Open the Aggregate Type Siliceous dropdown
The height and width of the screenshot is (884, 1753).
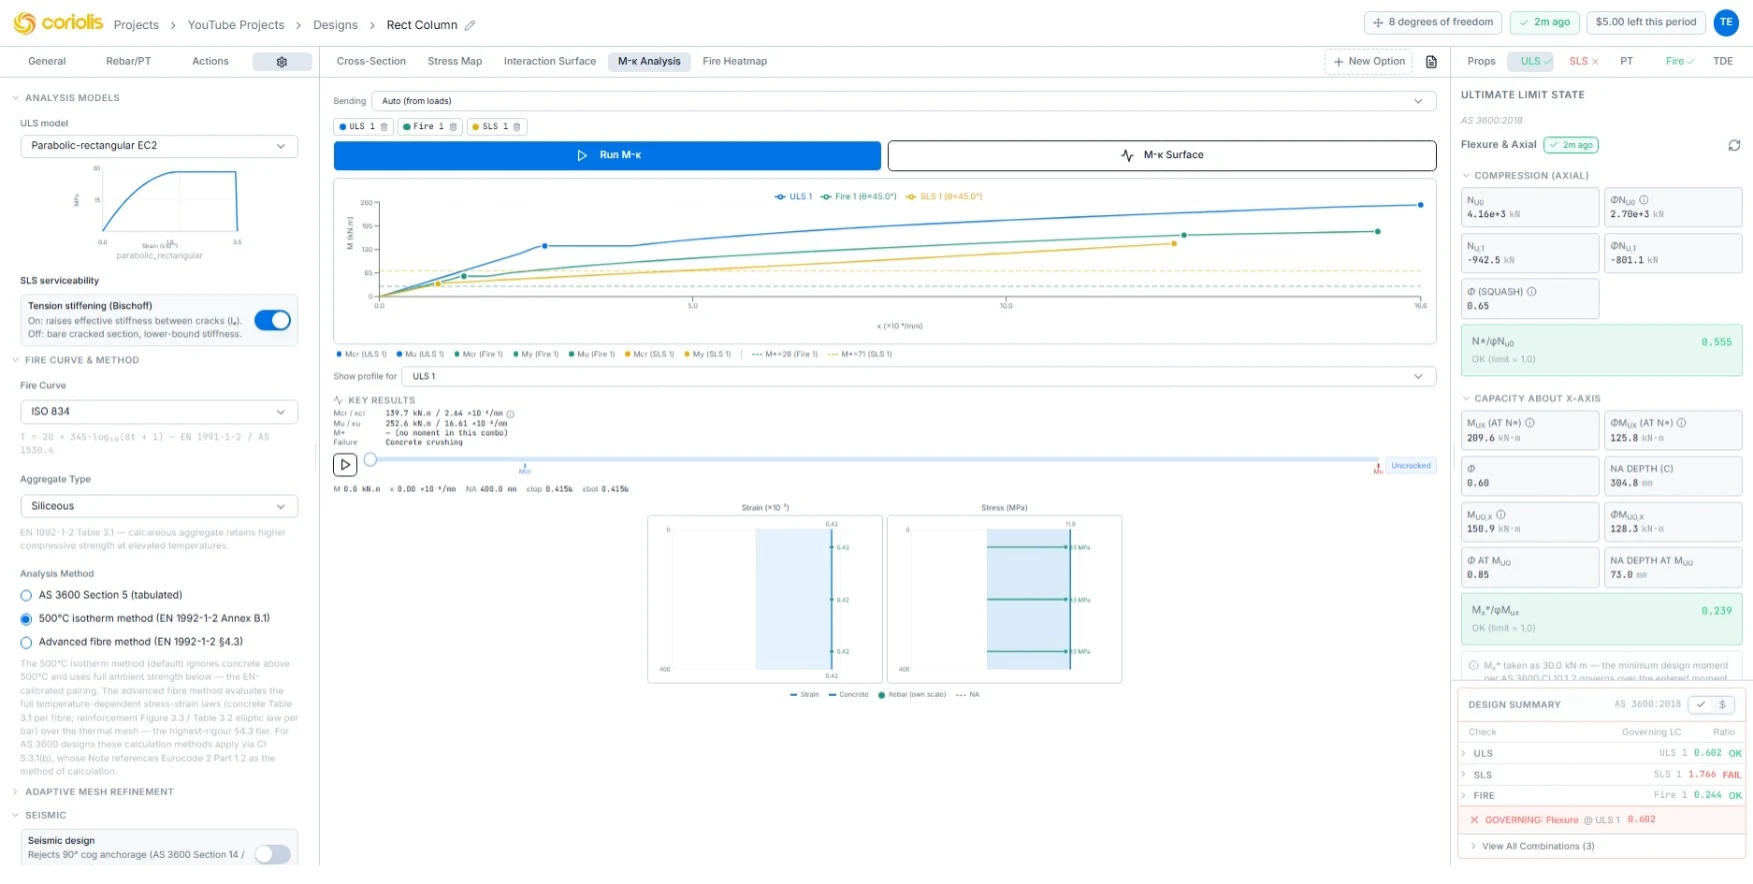pyautogui.click(x=159, y=506)
